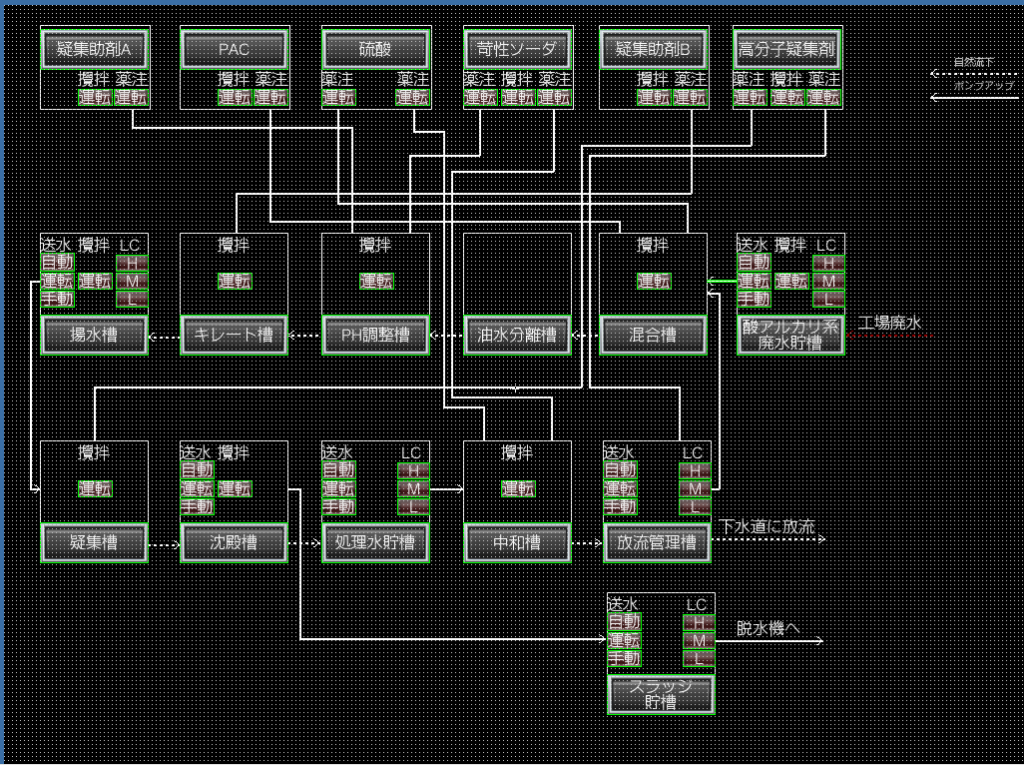Viewport: 1024px width, 766px height.
Task: Click the H level indicator of 放流管理槽
Action: pyautogui.click(x=695, y=470)
